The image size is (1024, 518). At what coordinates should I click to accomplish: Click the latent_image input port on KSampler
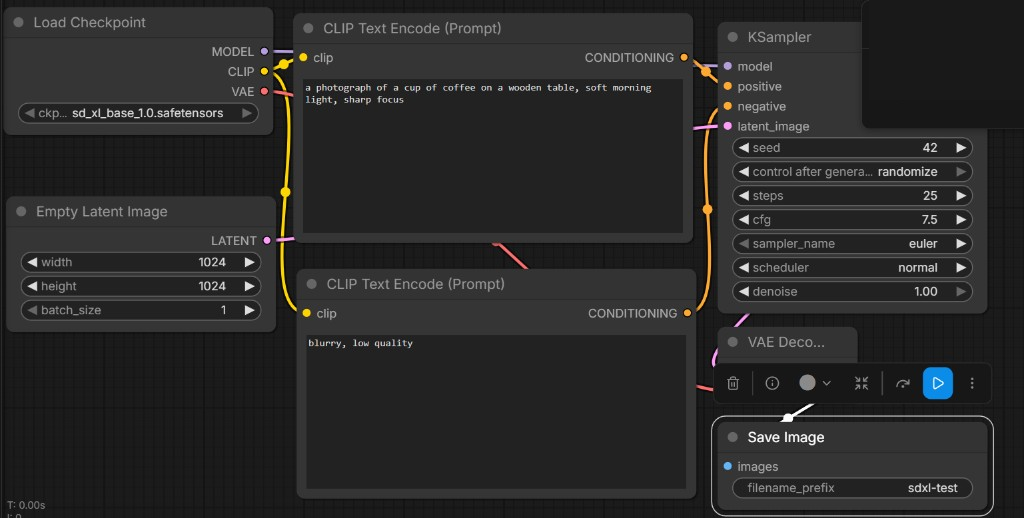click(x=728, y=126)
